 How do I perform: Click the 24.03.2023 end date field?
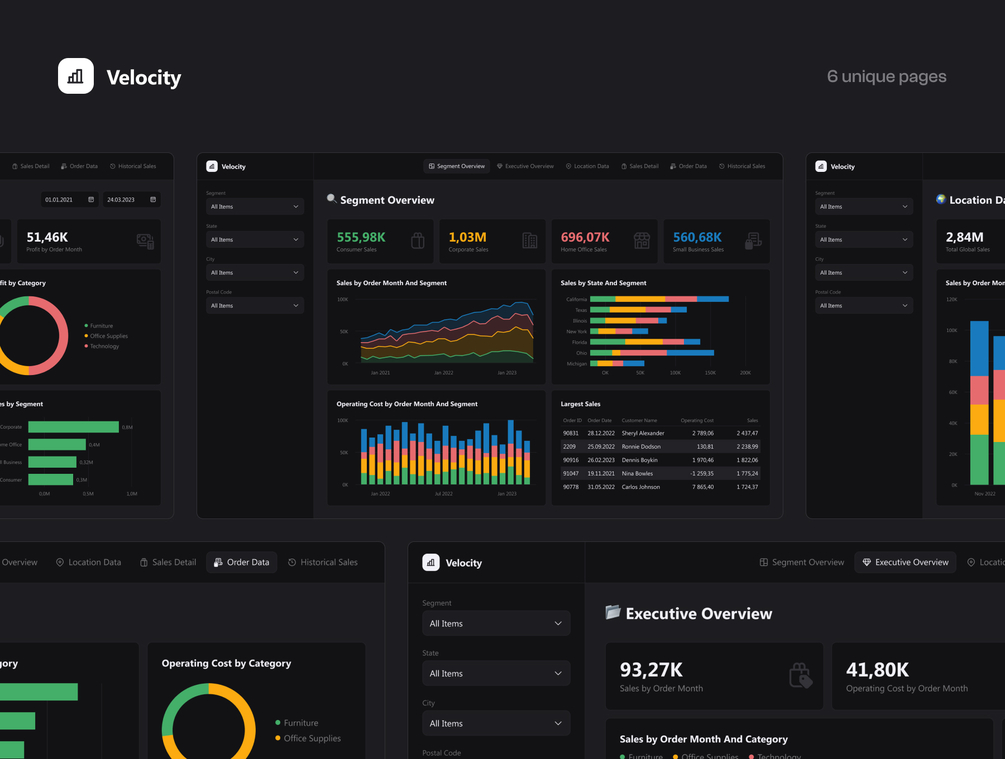tap(131, 199)
